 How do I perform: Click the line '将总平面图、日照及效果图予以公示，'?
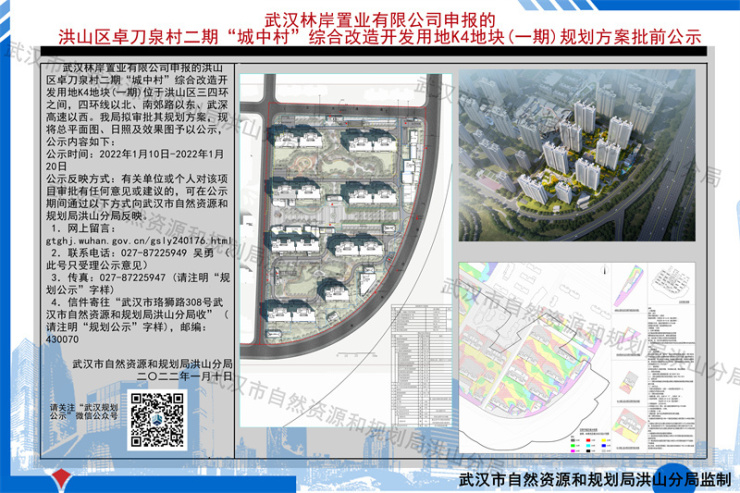pyautogui.click(x=135, y=129)
